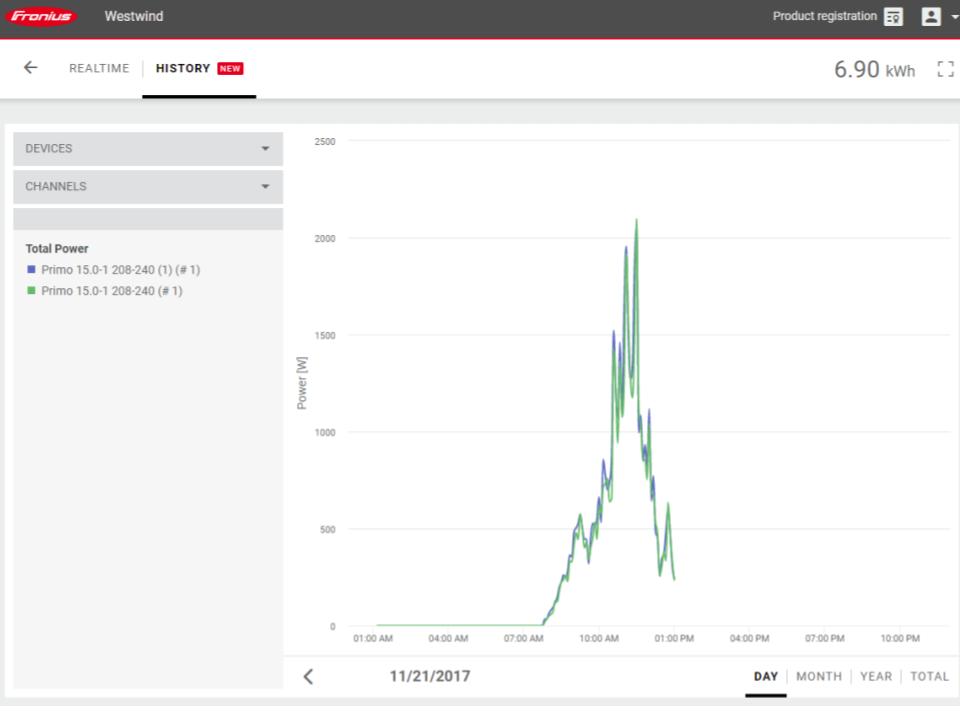Toggle Primo 15.0-1 208-240 (# 1) series
Image resolution: width=960 pixels, height=720 pixels.
tap(112, 291)
